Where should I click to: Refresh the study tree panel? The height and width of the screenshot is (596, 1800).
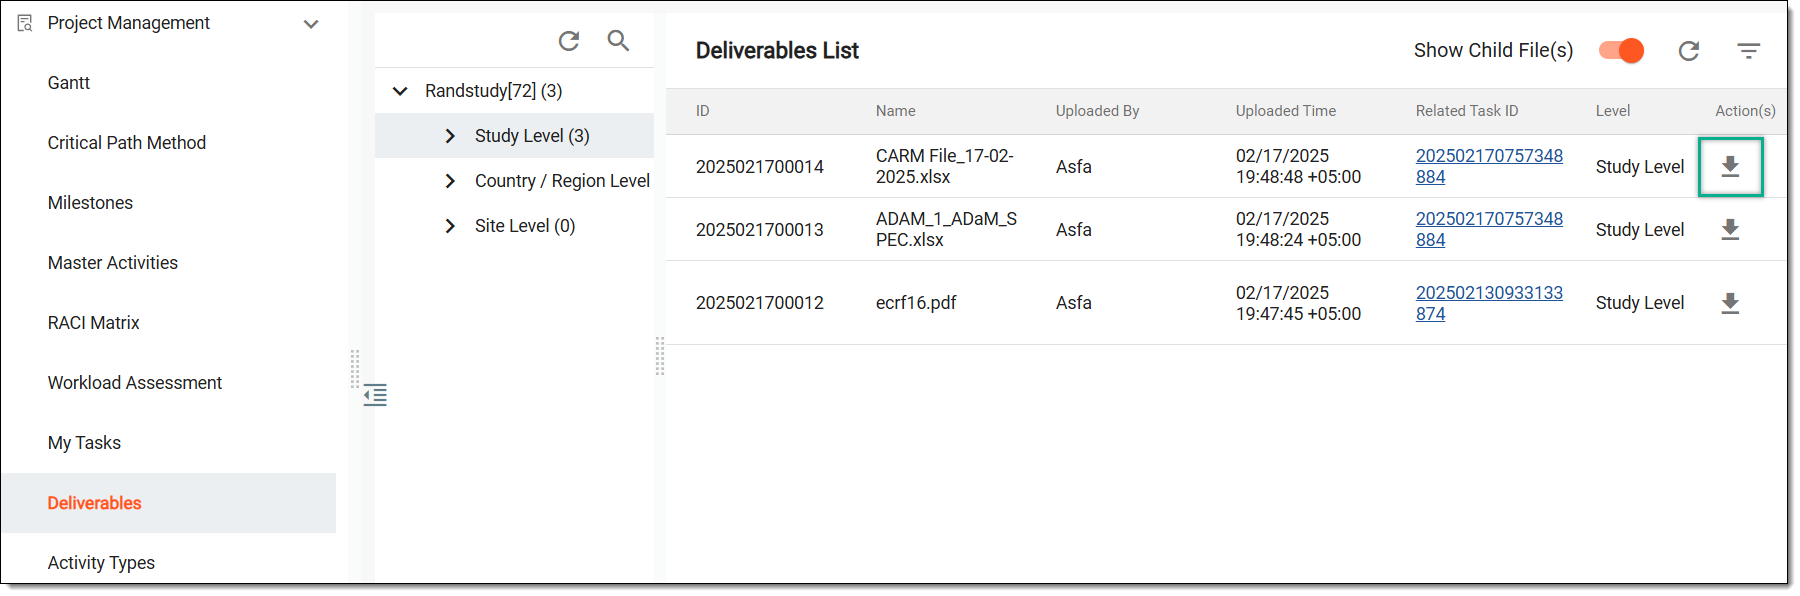(x=569, y=41)
